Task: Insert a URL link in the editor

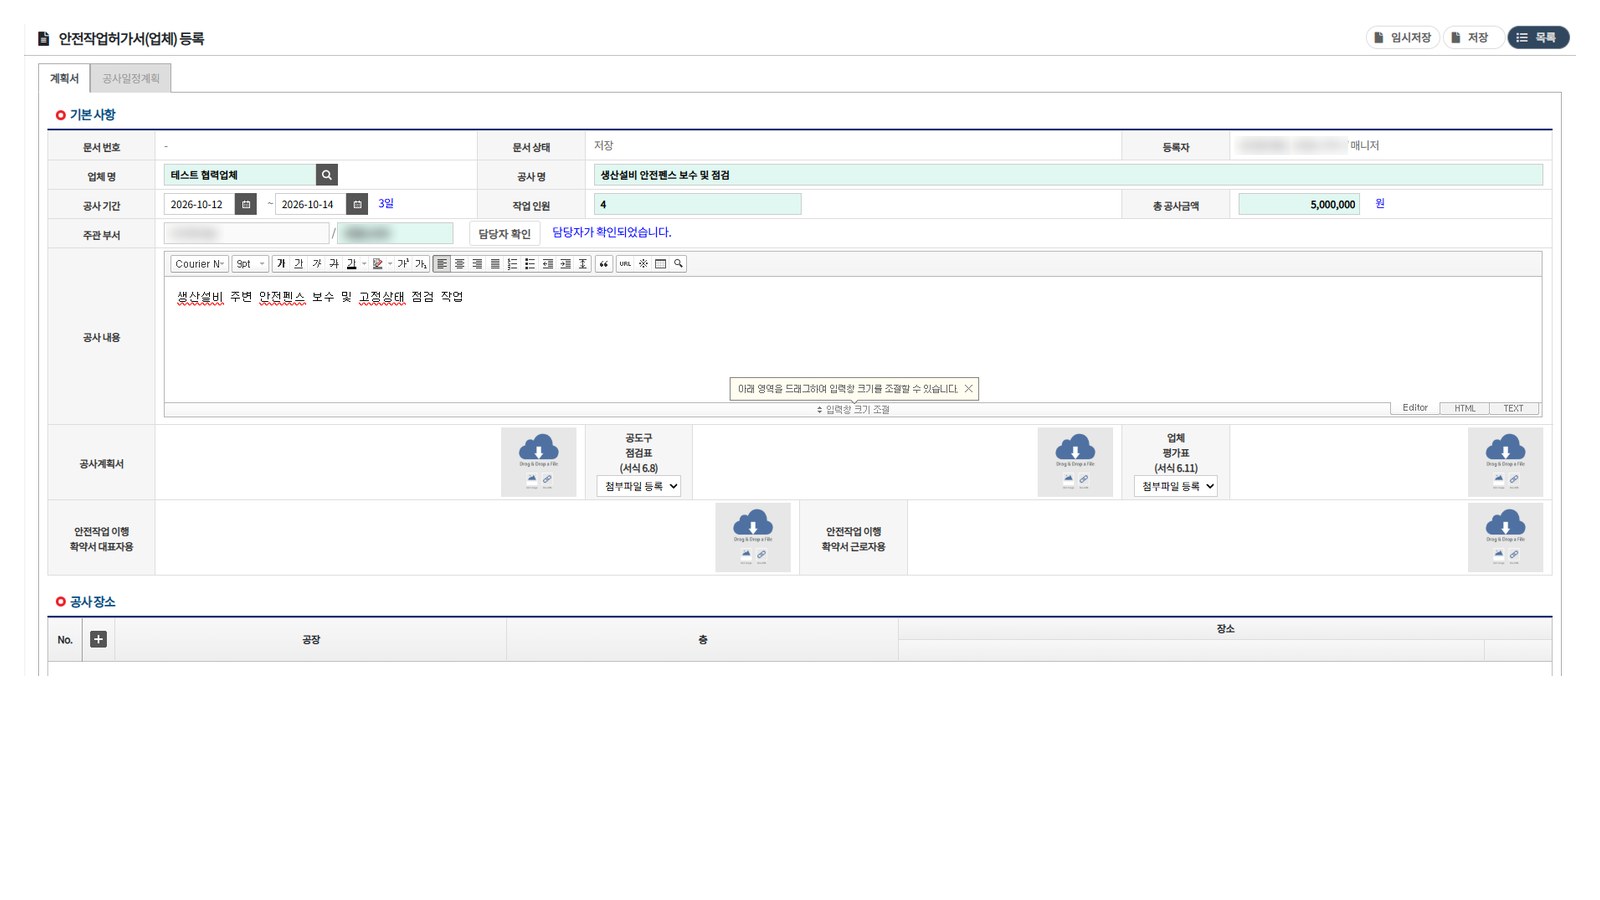Action: coord(625,264)
